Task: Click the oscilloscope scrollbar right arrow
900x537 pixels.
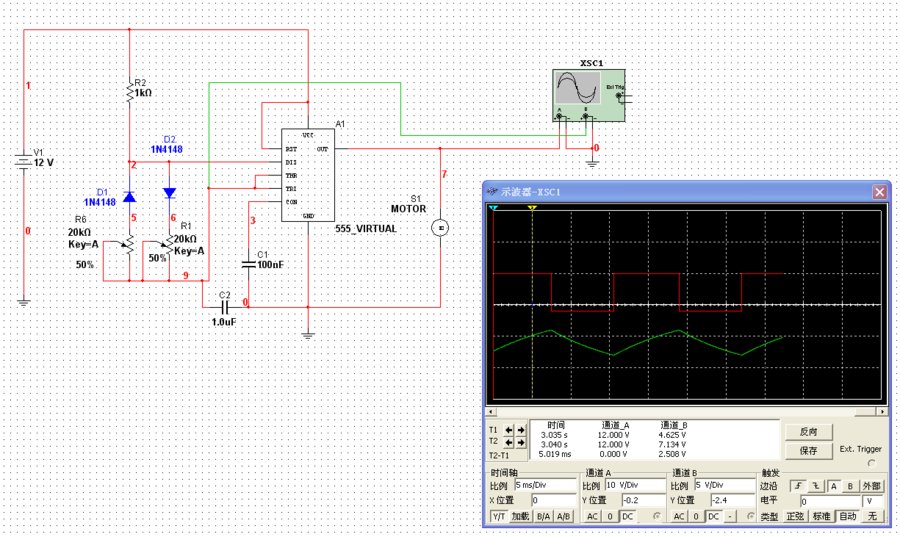Action: [x=882, y=411]
